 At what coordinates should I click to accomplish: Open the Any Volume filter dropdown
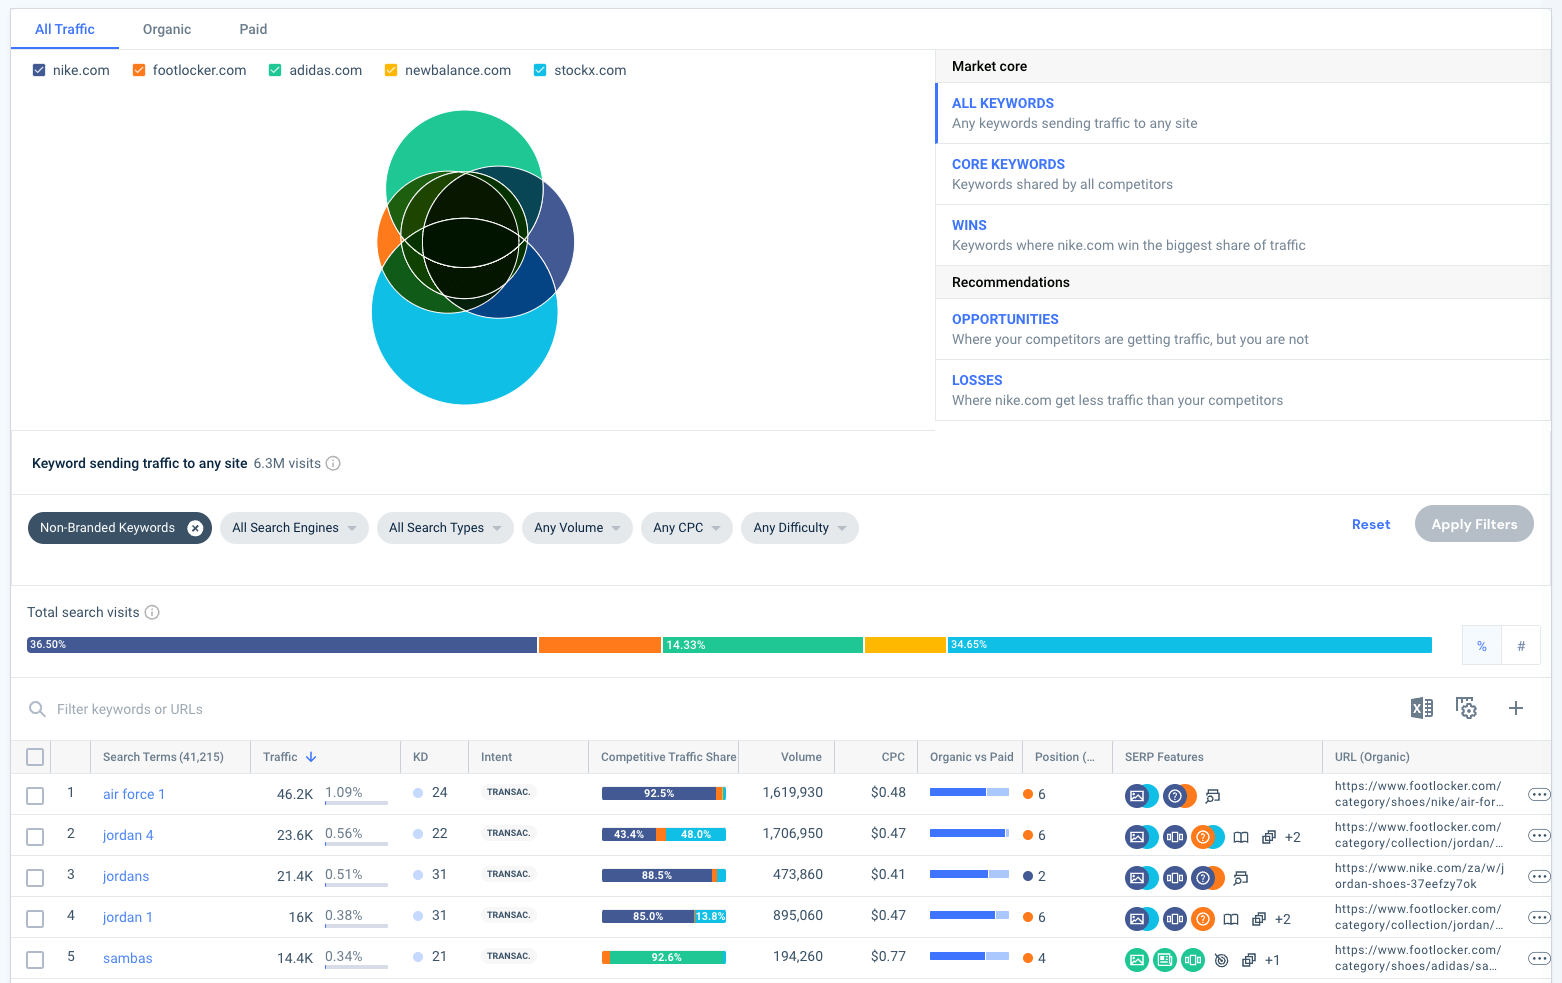point(577,528)
